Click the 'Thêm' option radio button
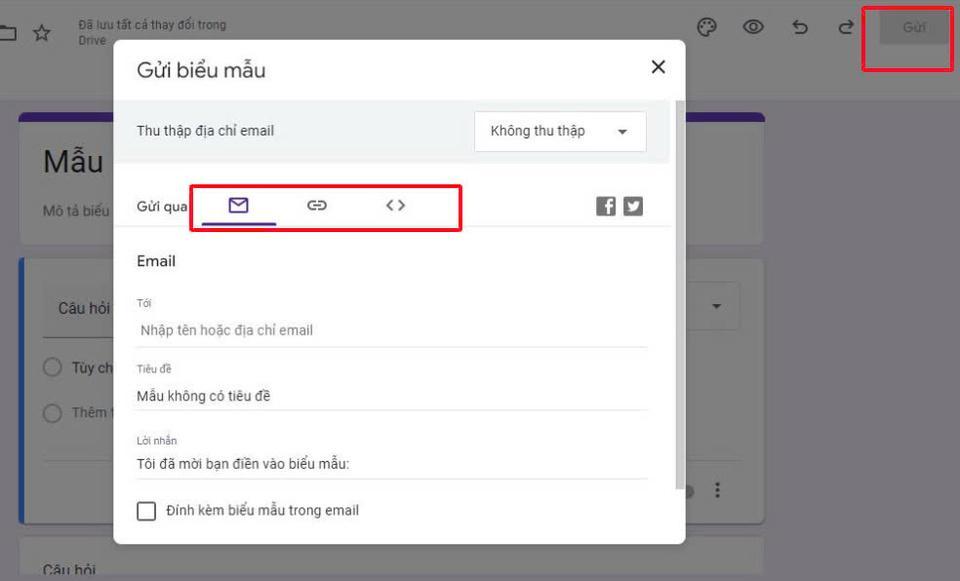 point(52,413)
